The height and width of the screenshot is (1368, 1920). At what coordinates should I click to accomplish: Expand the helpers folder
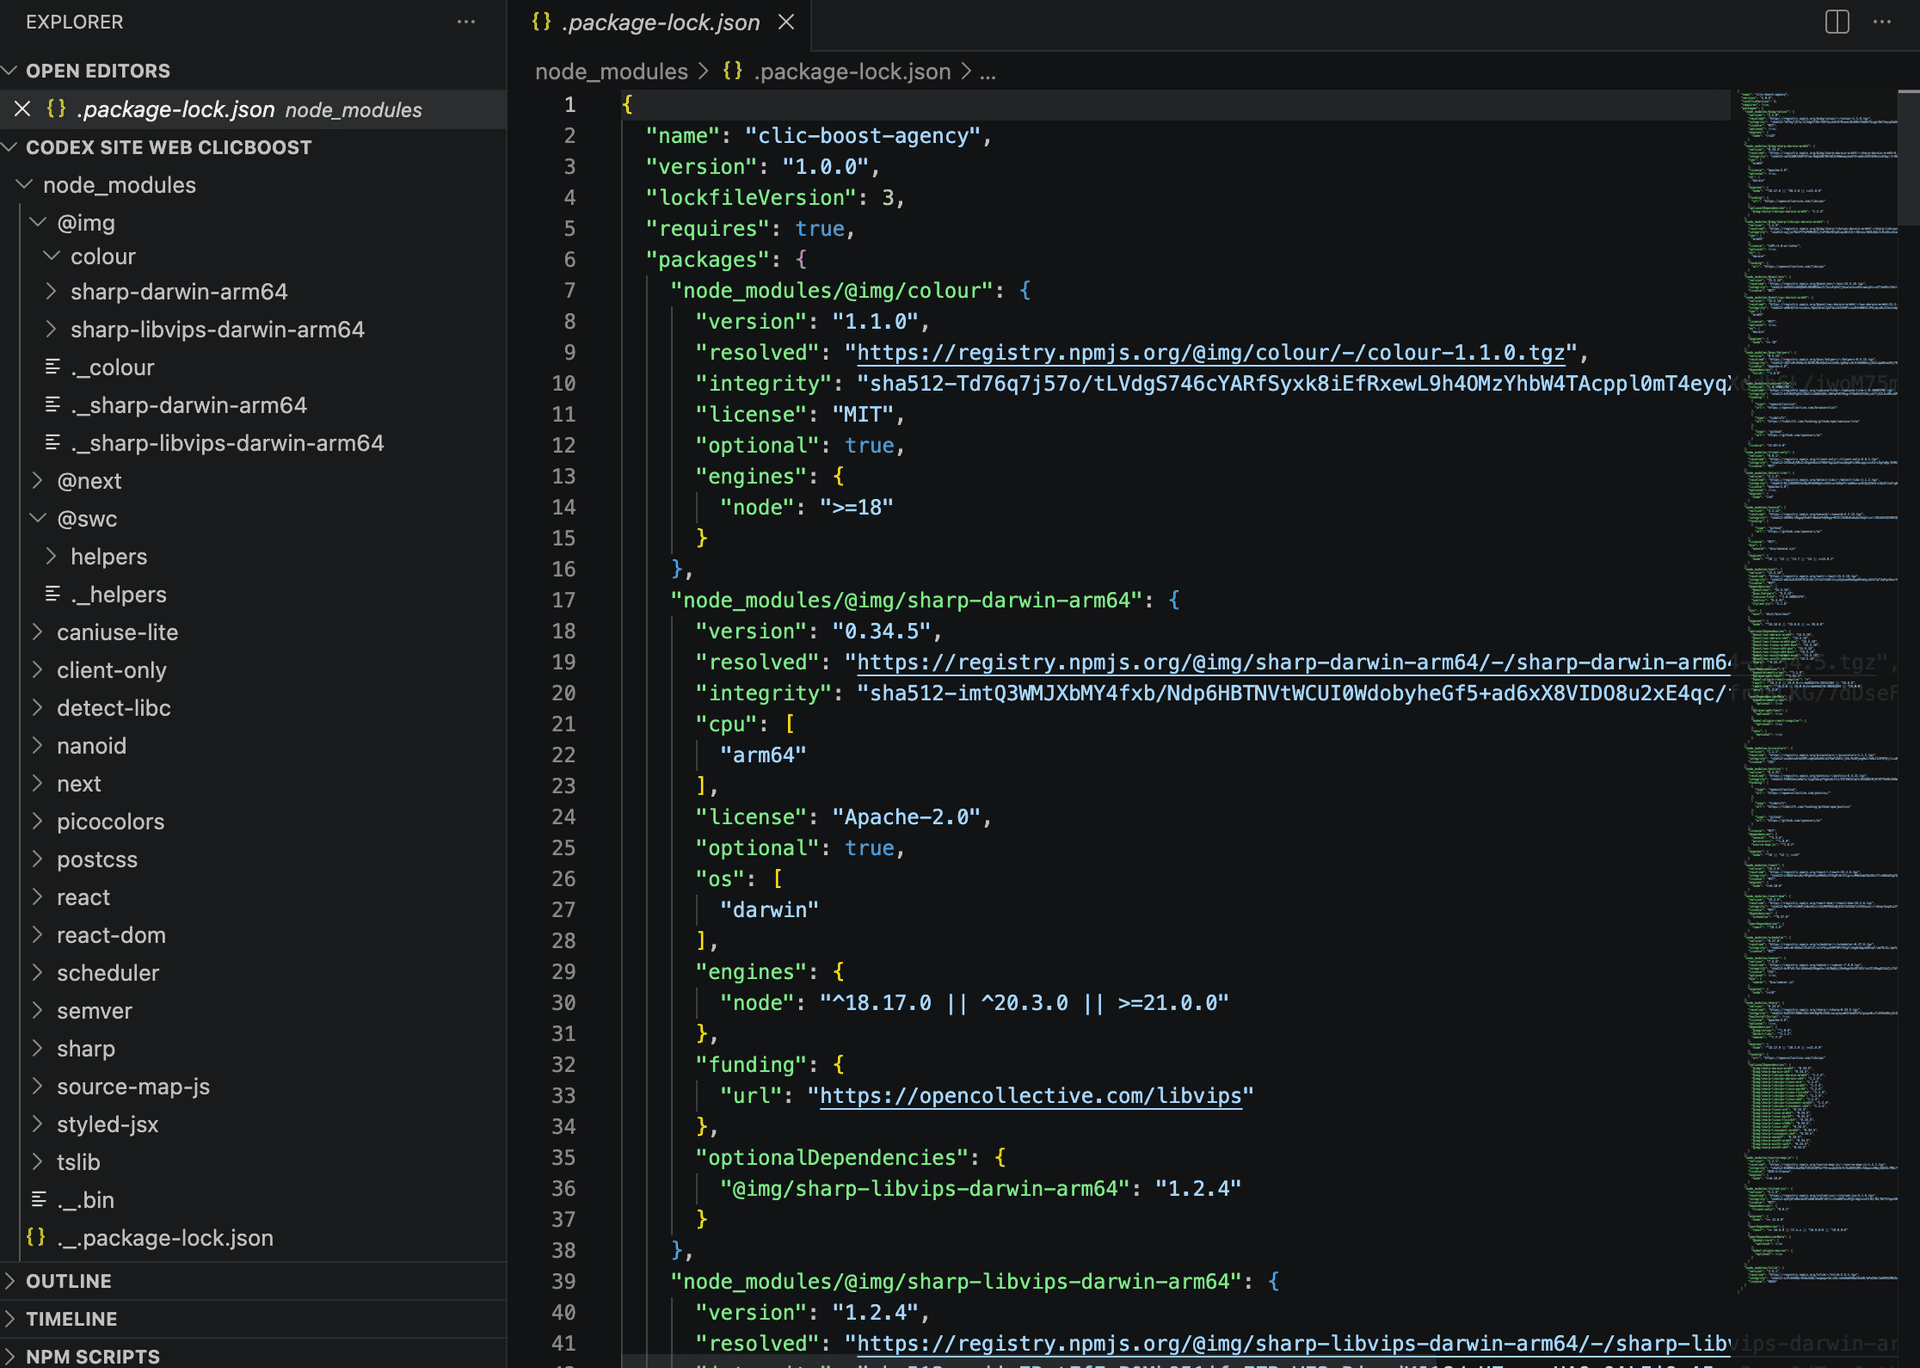(53, 556)
